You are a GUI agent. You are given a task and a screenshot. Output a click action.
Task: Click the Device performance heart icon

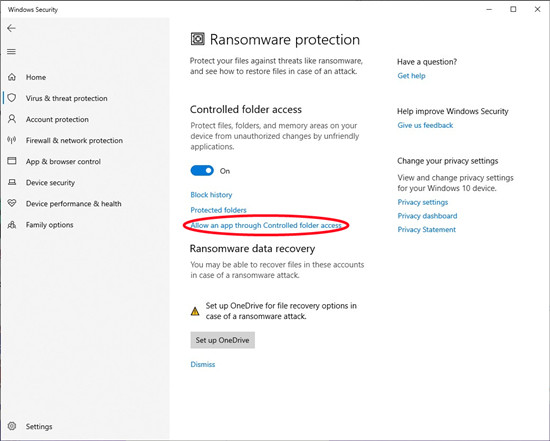tap(12, 203)
